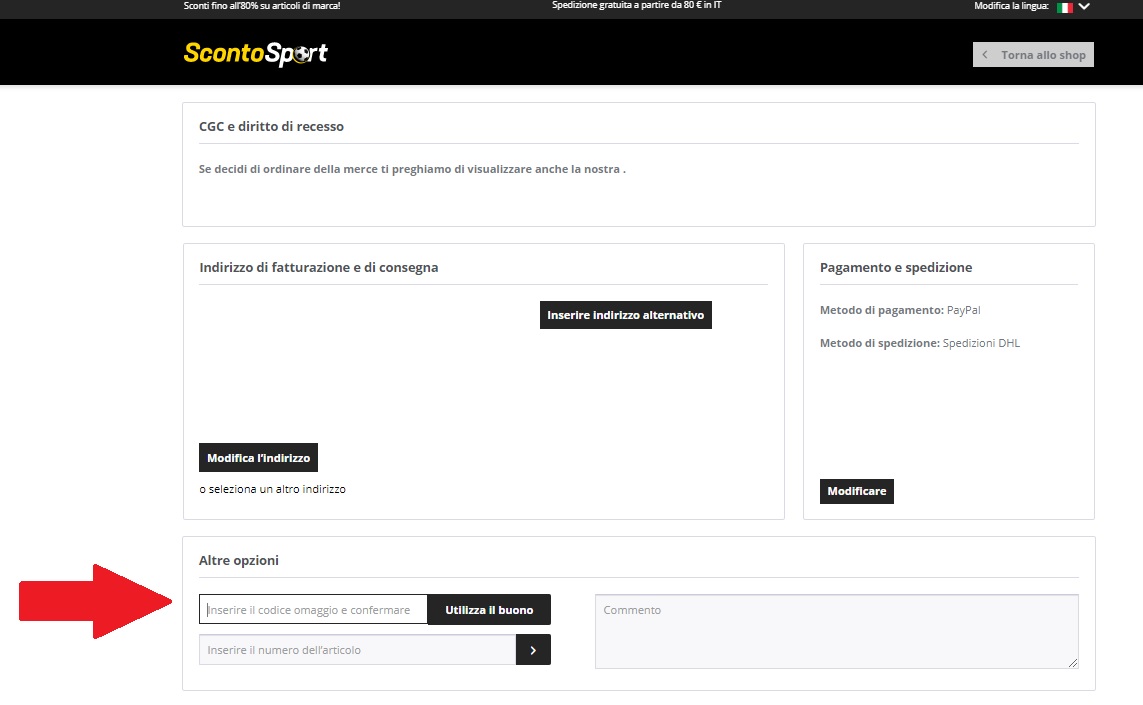Open the language dropdown chevron
Image resolution: width=1143 pixels, height=705 pixels.
coord(1084,7)
